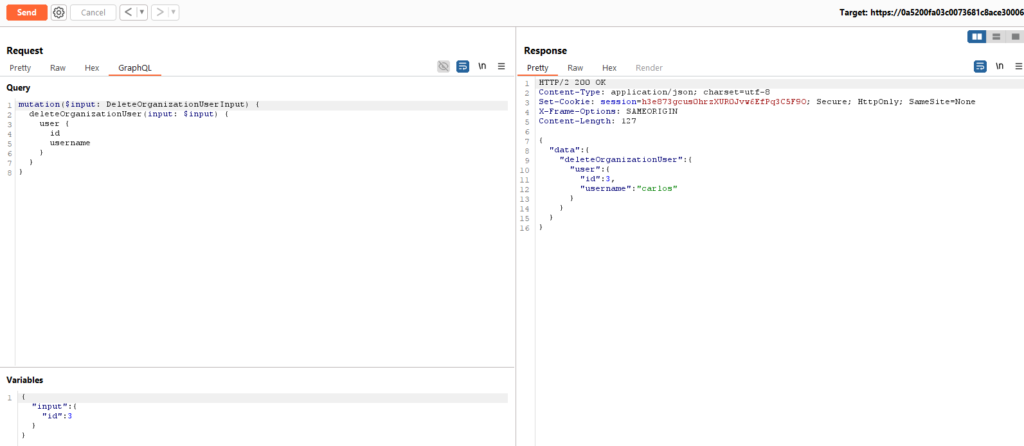Click the orange Send button
Screen dimensions: 1024x446
click(x=27, y=12)
